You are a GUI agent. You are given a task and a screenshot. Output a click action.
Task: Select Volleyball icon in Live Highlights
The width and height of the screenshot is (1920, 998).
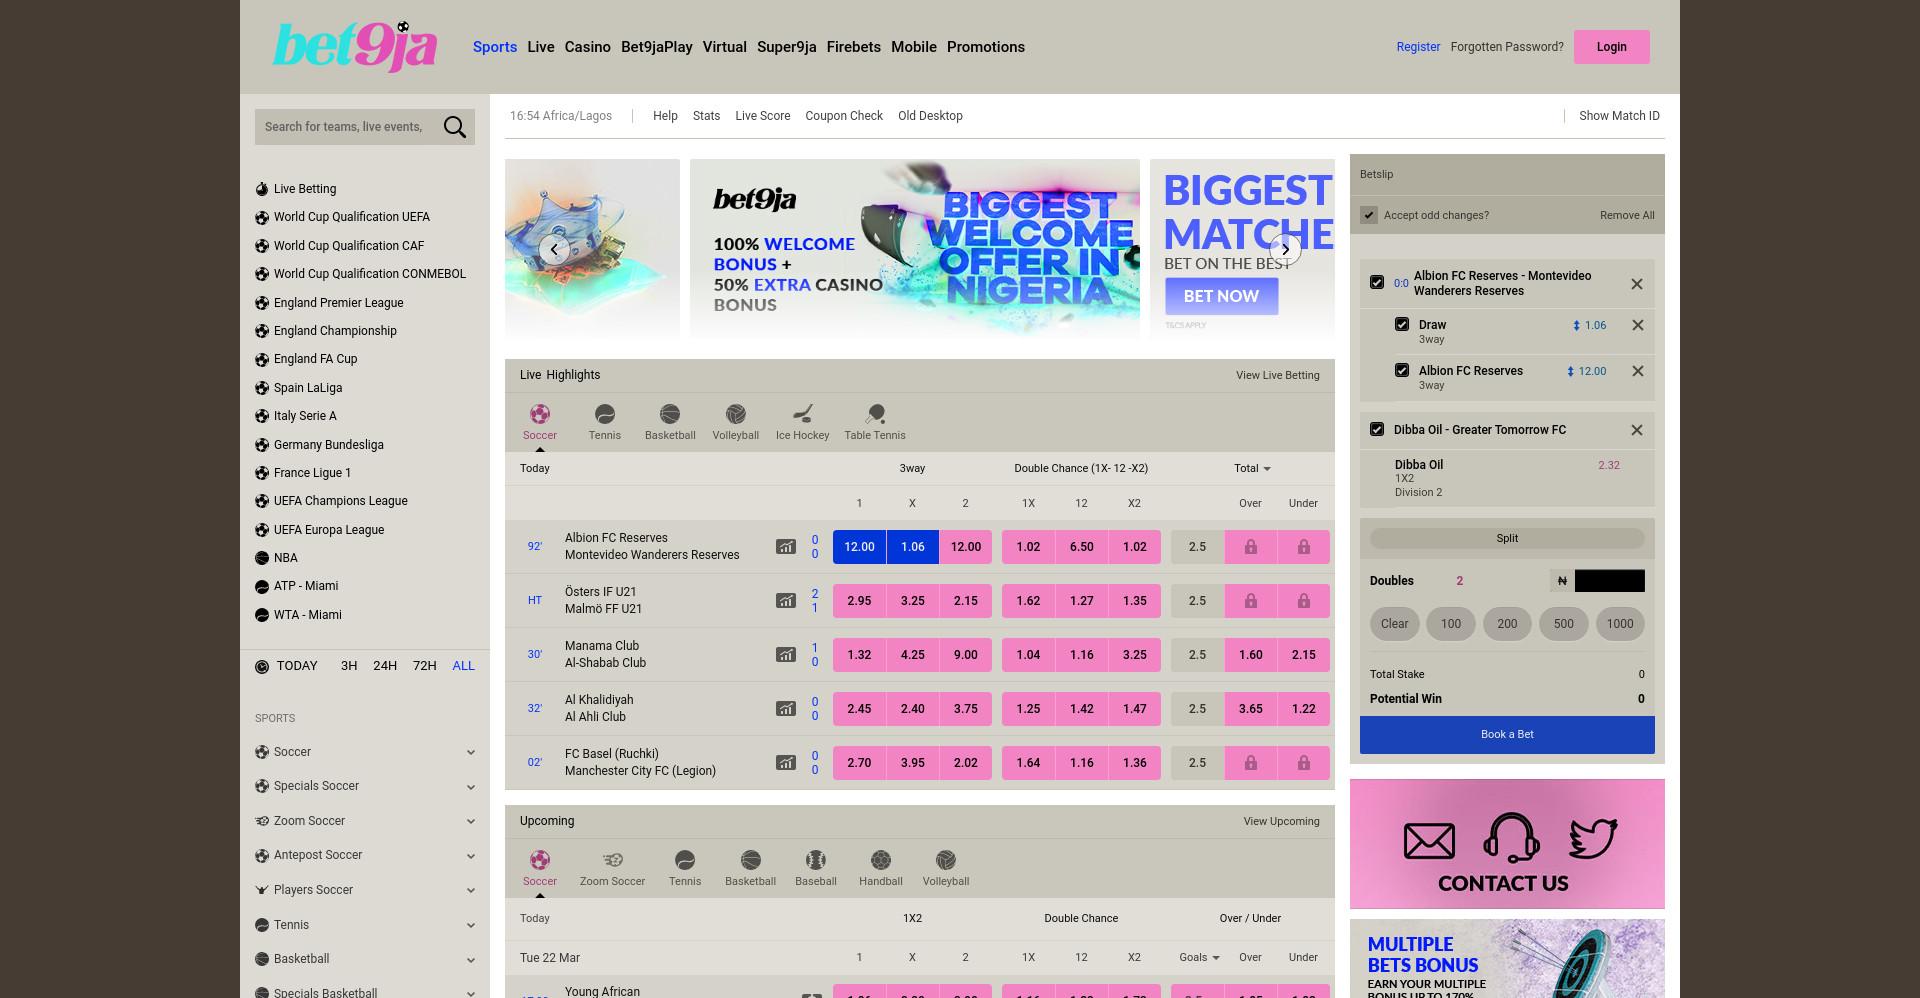coord(736,414)
